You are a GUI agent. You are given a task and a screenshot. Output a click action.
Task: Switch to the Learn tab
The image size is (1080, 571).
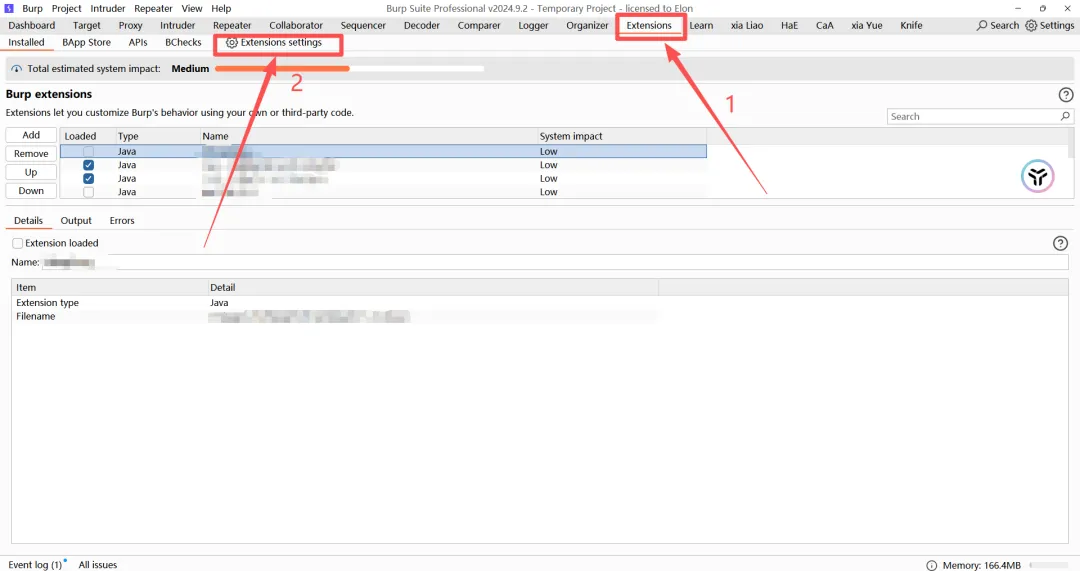(x=701, y=25)
